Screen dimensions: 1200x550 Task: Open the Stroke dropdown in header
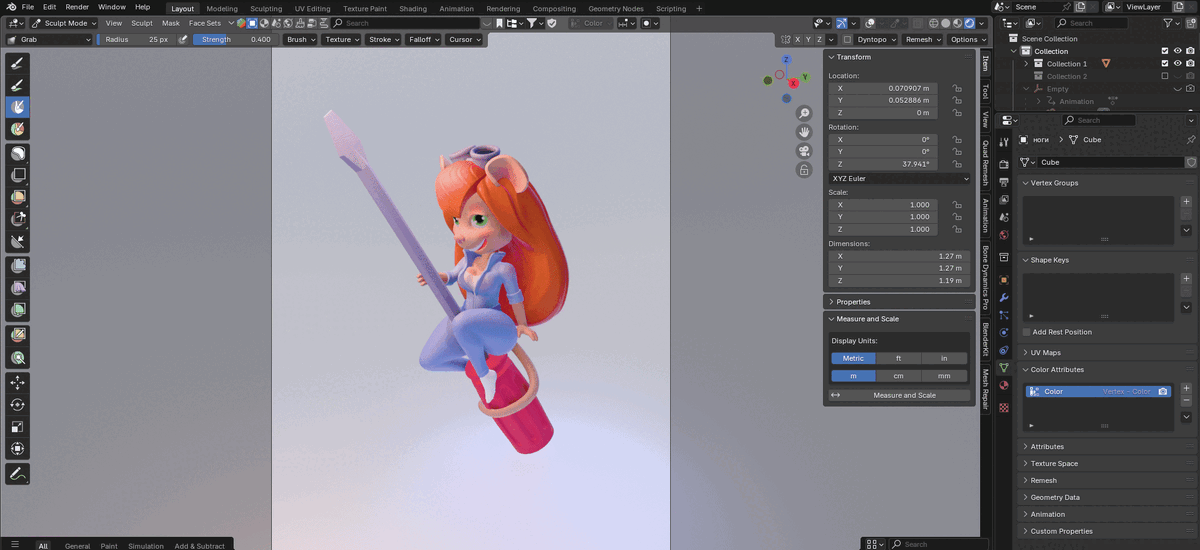383,39
